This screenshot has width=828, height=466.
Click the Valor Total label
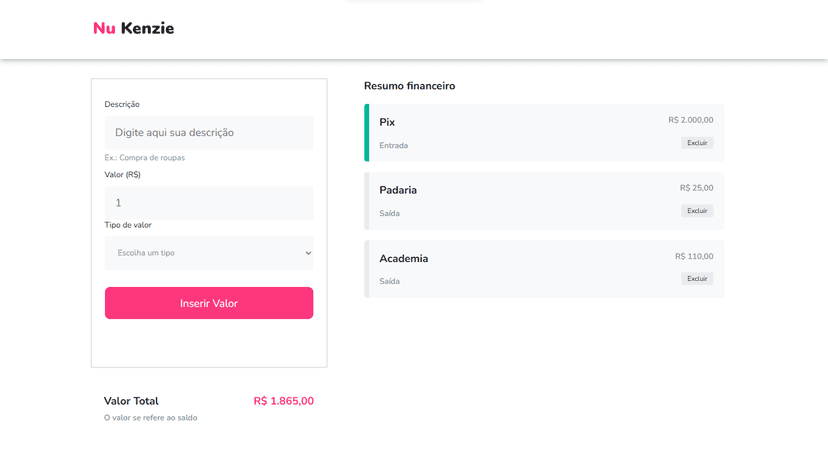pyautogui.click(x=131, y=401)
